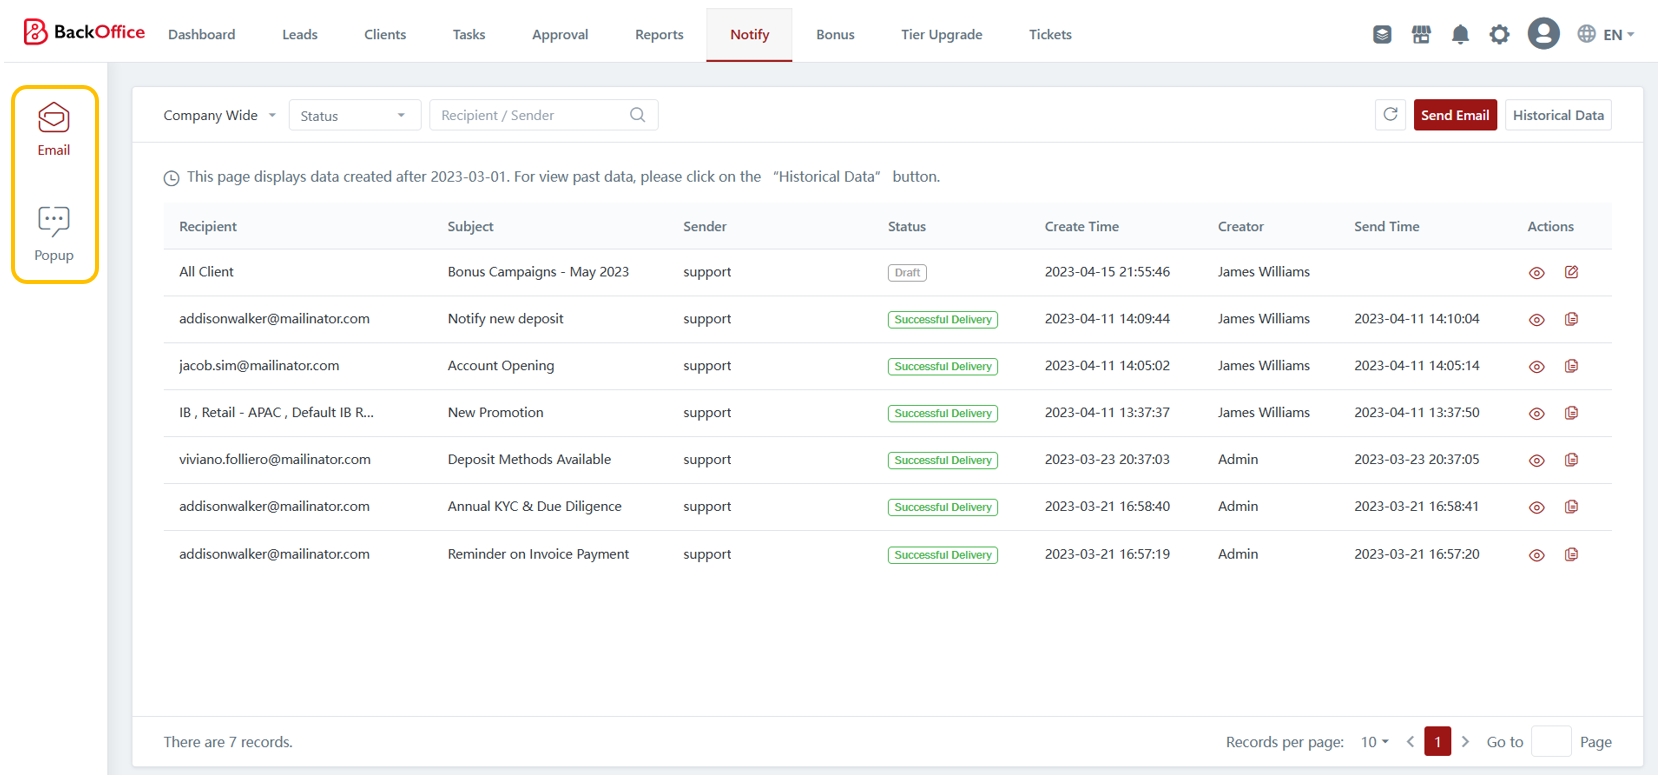Open the Email section in sidebar
Viewport: 1659px width, 780px height.
click(54, 130)
